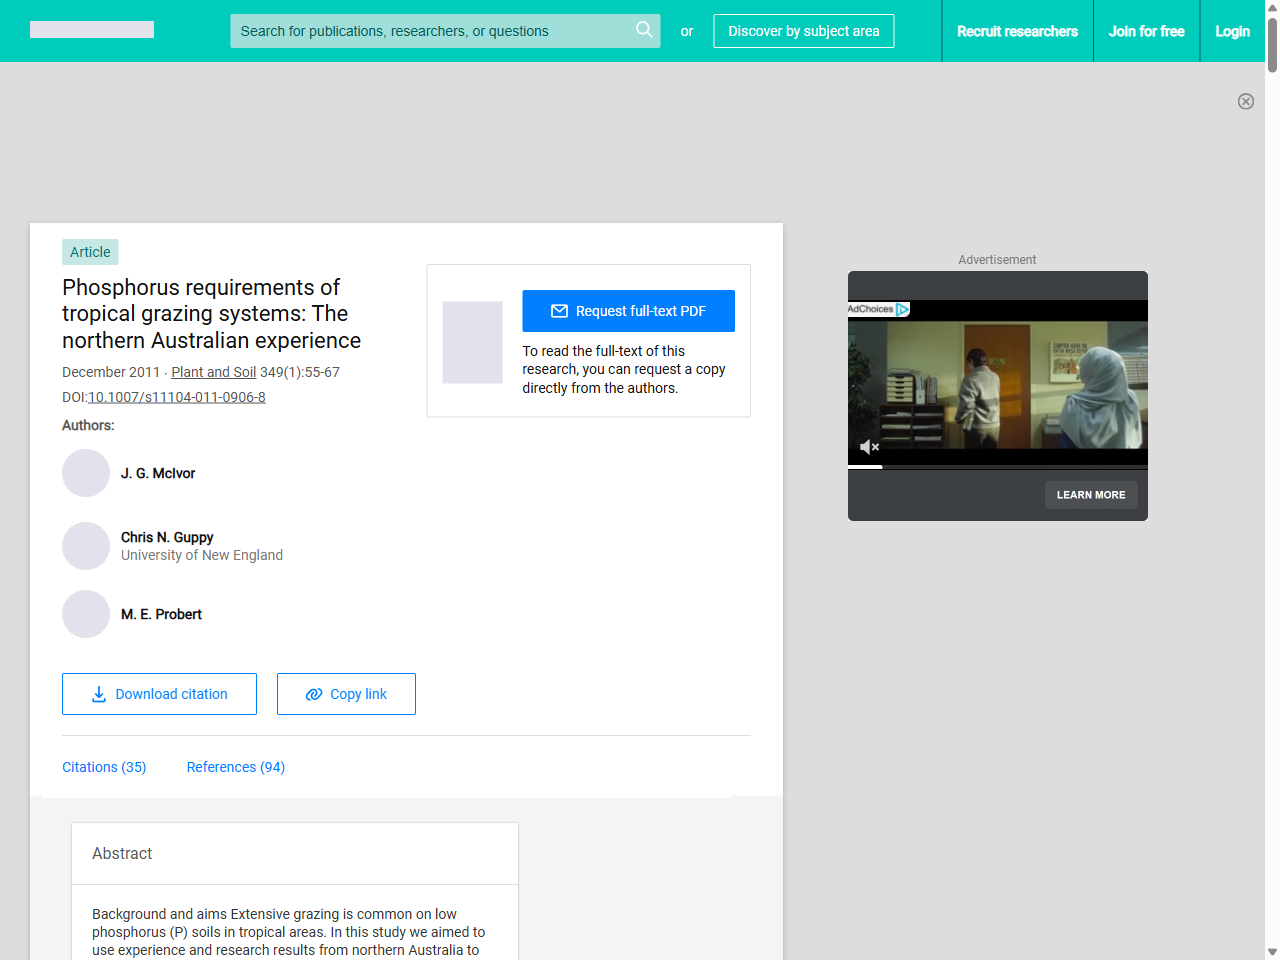
Task: Open J. G. McIvor's avatar
Action: (x=86, y=473)
